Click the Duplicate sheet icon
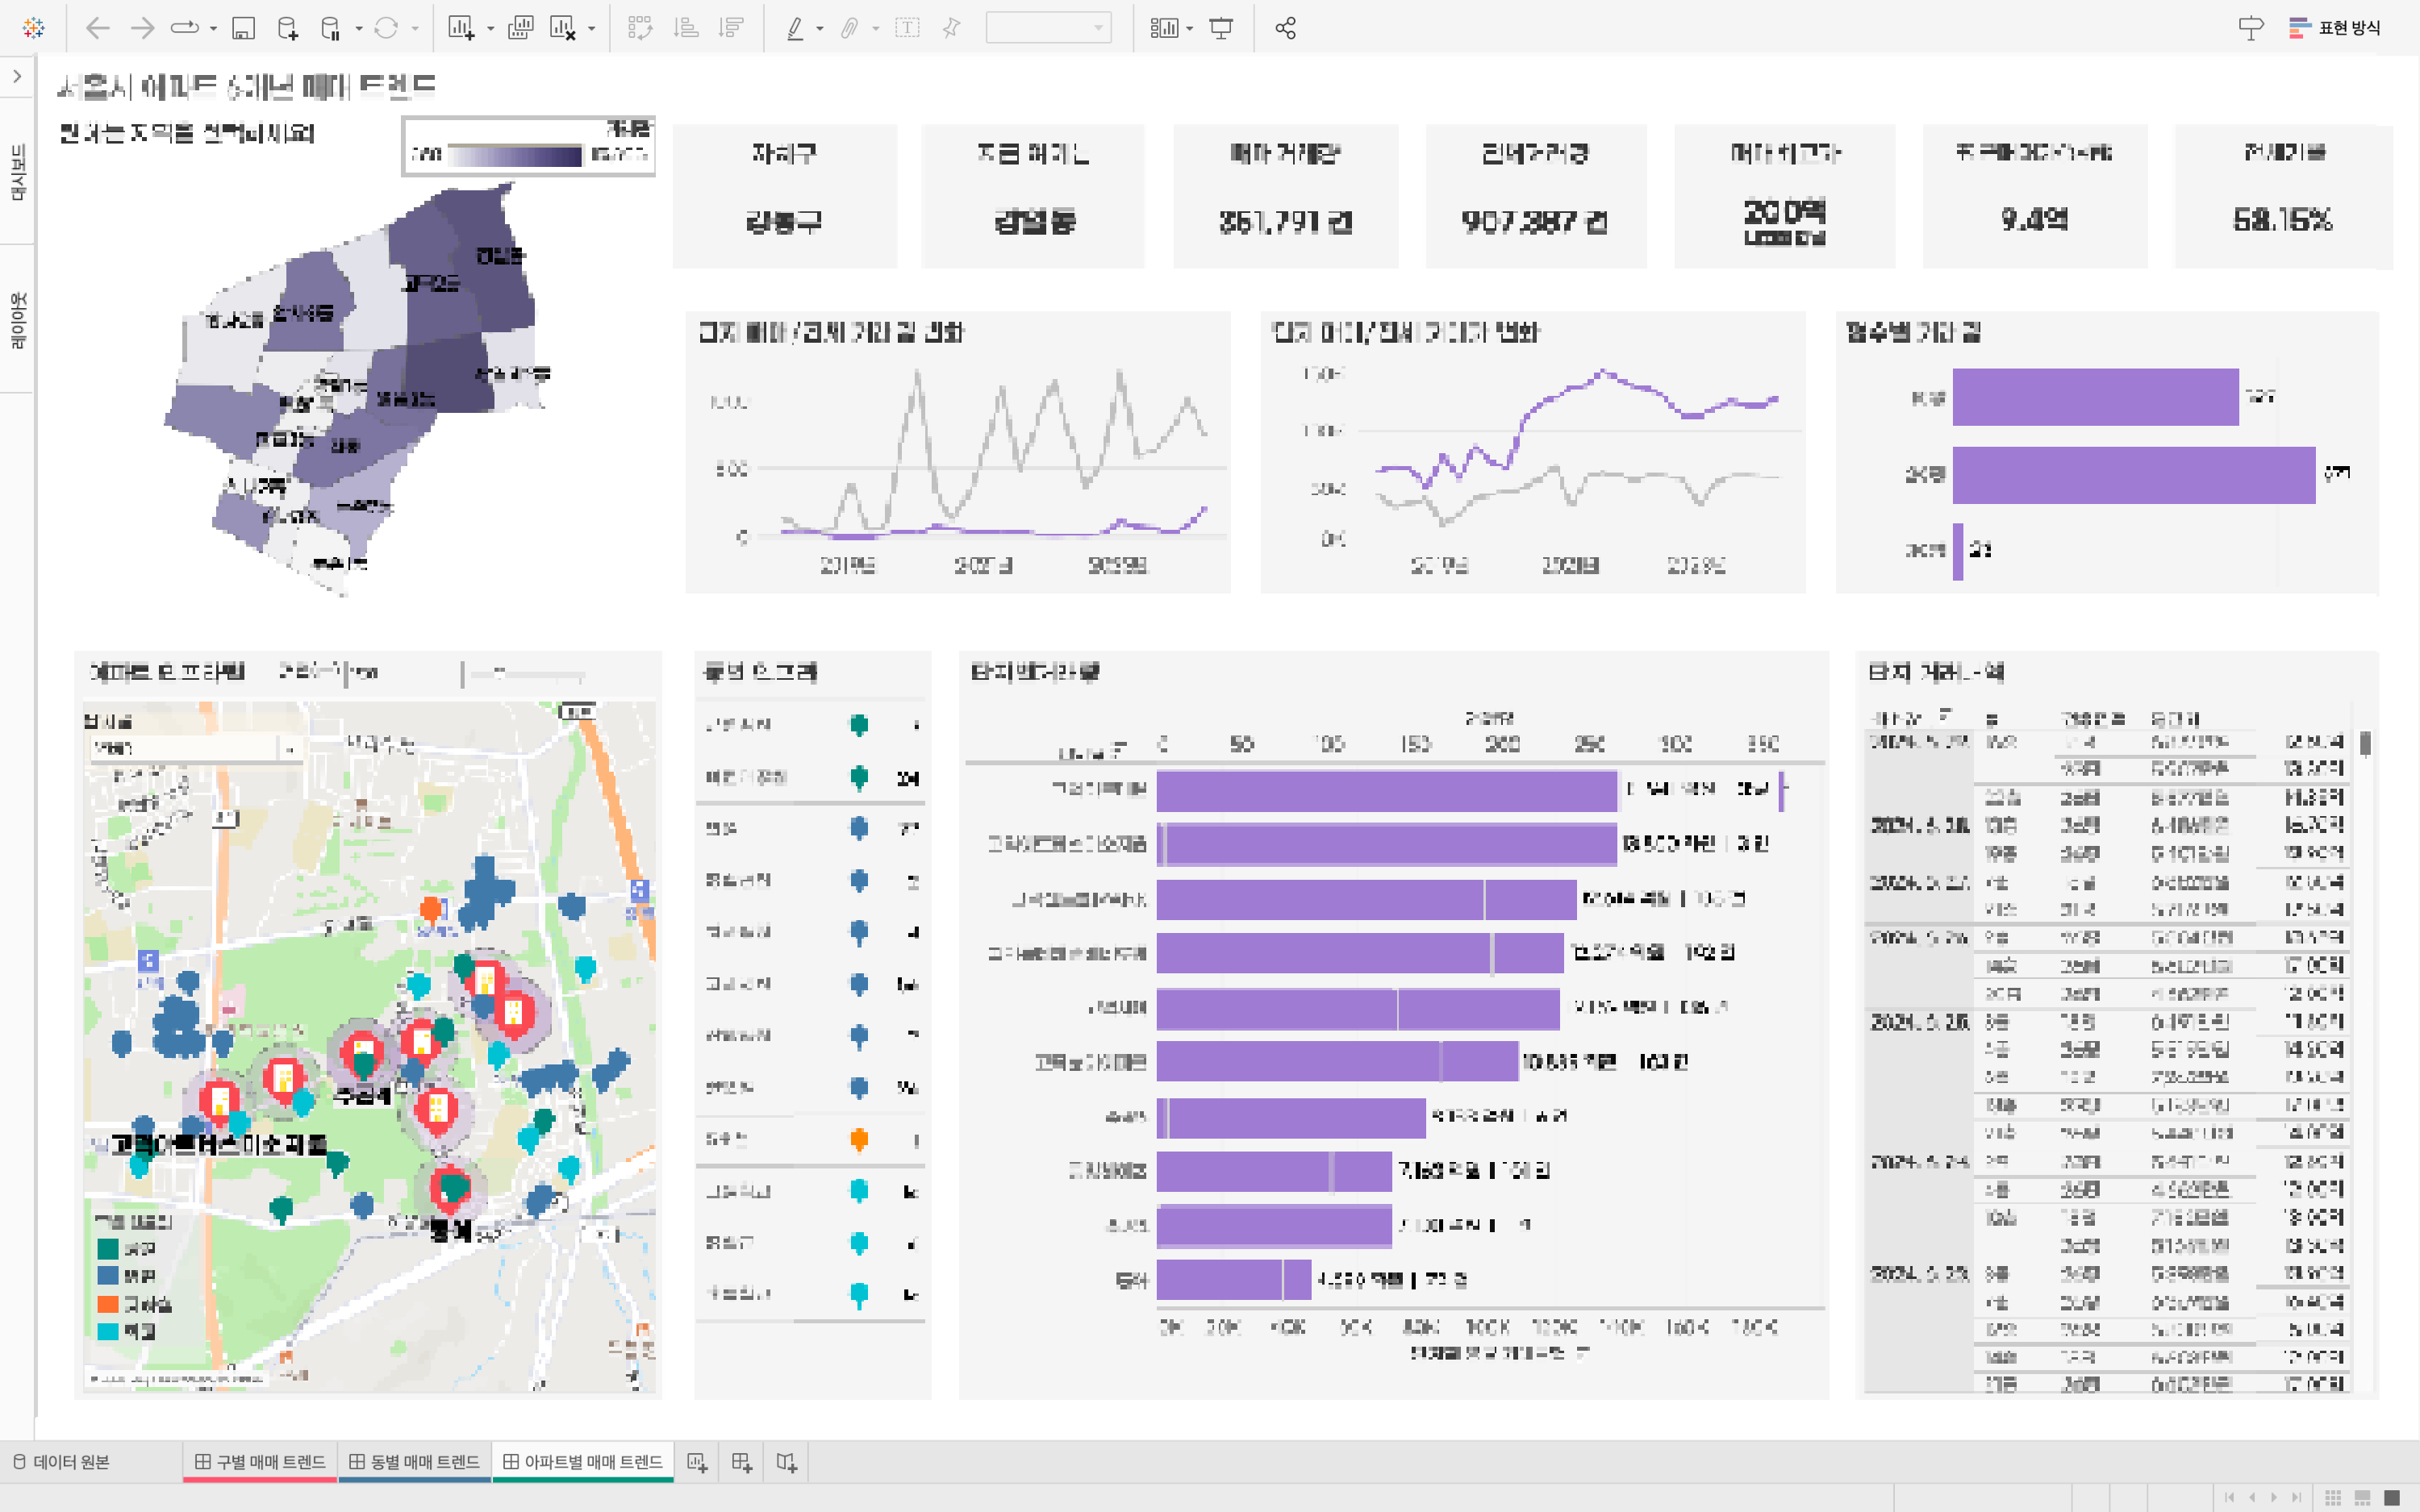 click(x=520, y=28)
